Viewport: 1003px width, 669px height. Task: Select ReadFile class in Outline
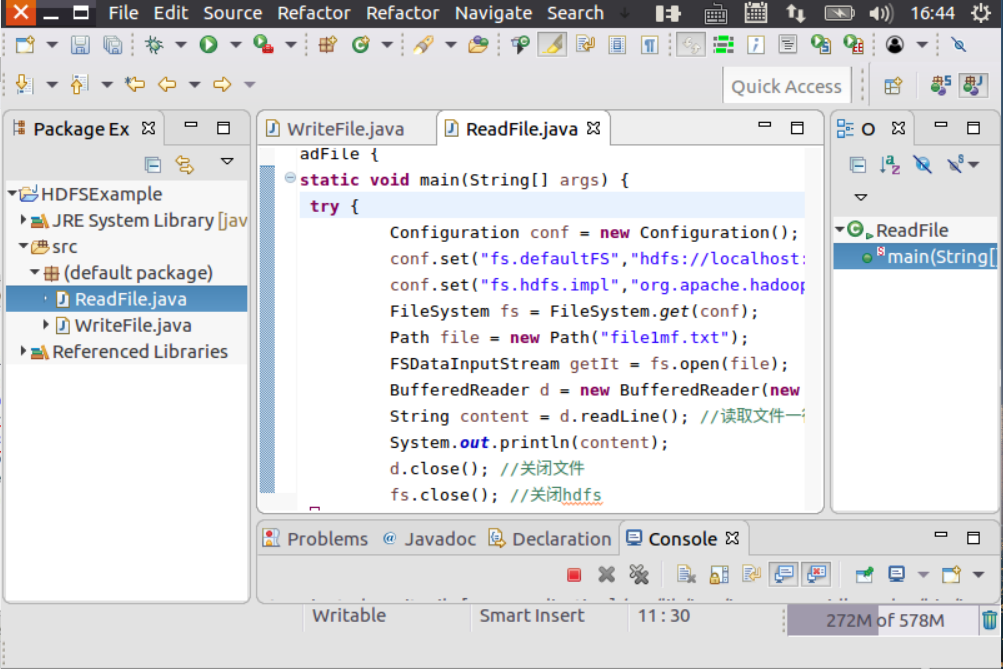click(x=912, y=230)
